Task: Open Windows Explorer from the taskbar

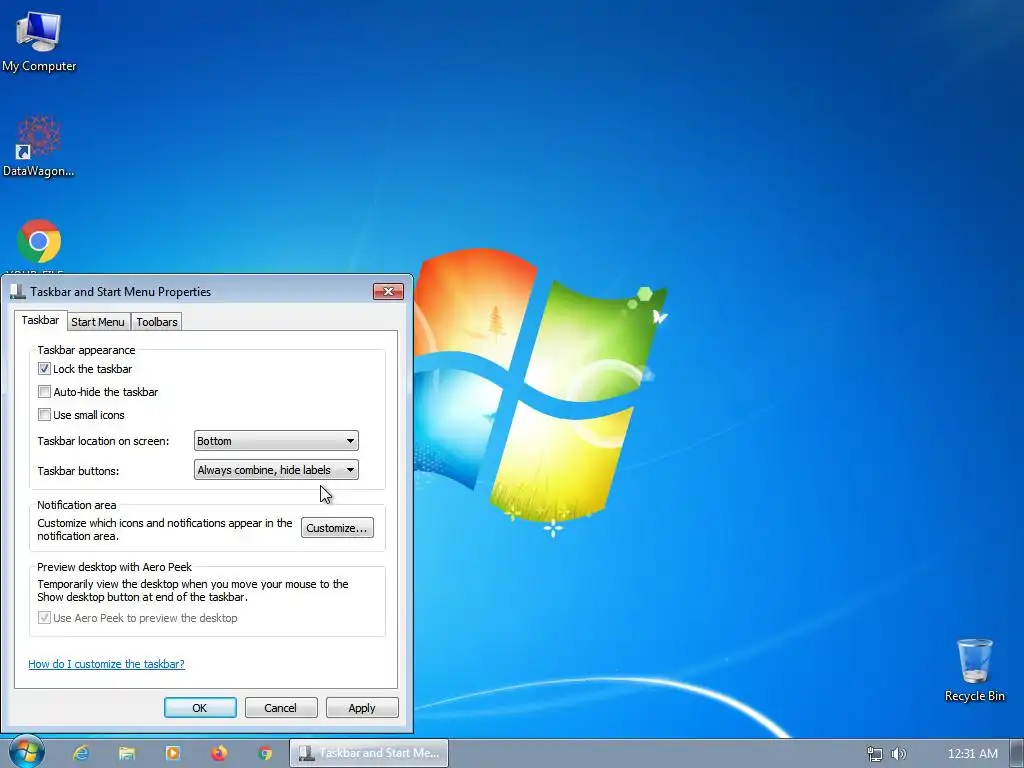Action: click(127, 753)
